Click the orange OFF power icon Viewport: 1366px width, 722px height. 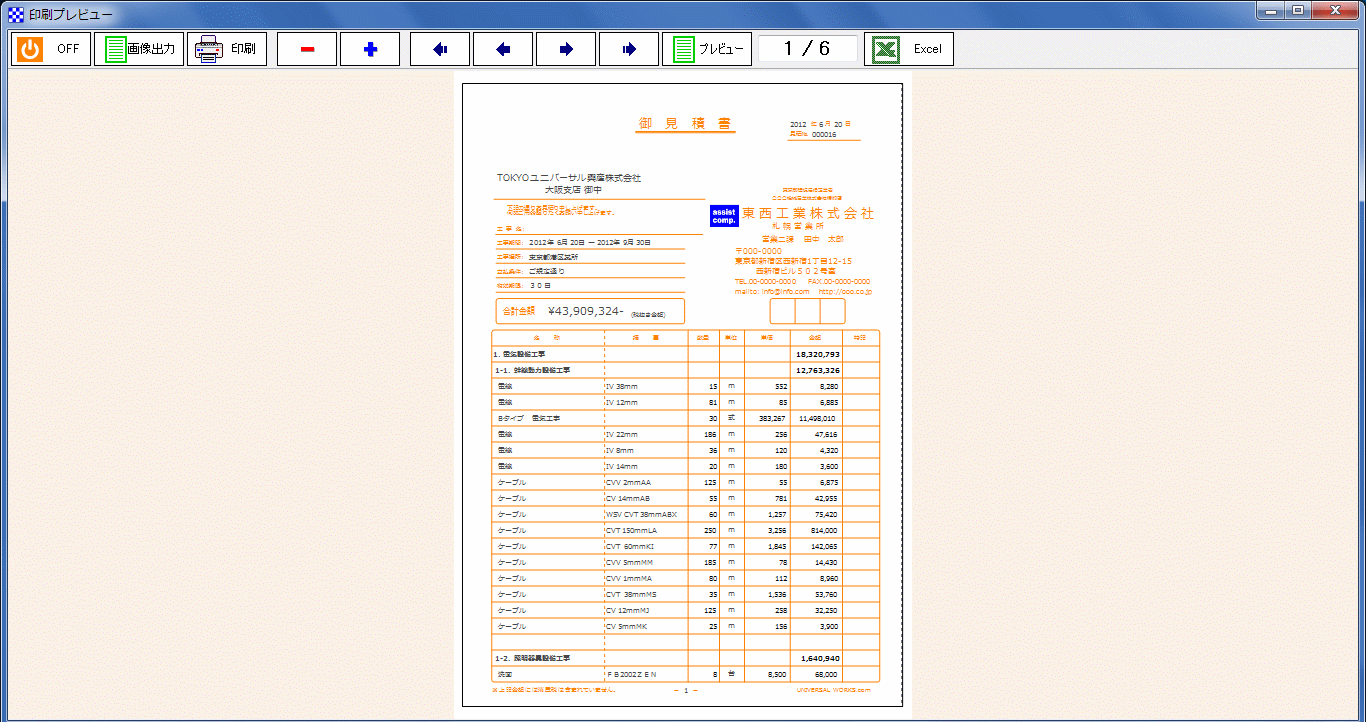(30, 49)
